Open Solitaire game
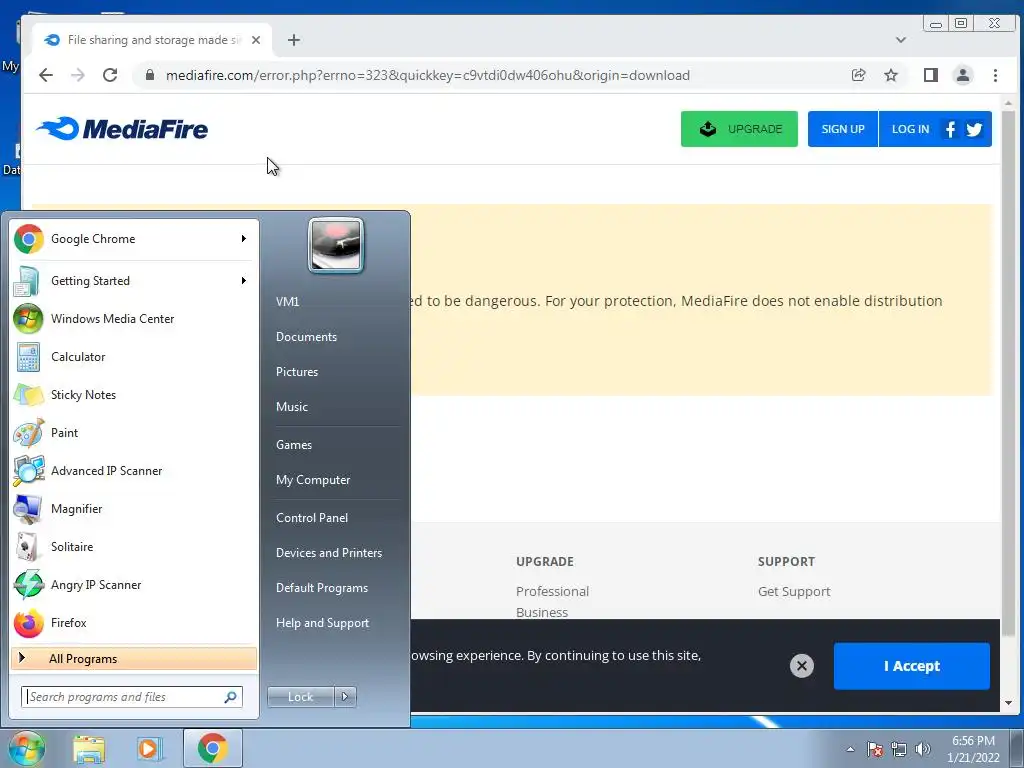 (x=134, y=546)
